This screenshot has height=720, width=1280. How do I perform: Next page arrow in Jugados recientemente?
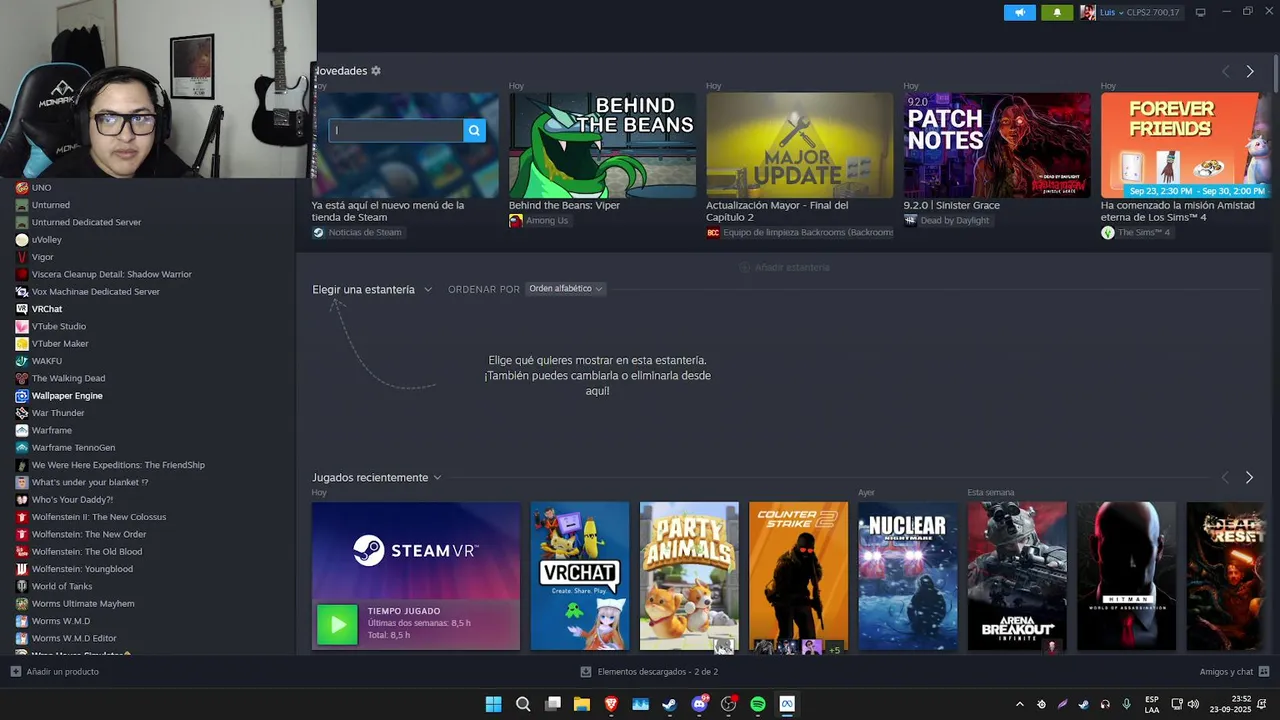tap(1249, 477)
